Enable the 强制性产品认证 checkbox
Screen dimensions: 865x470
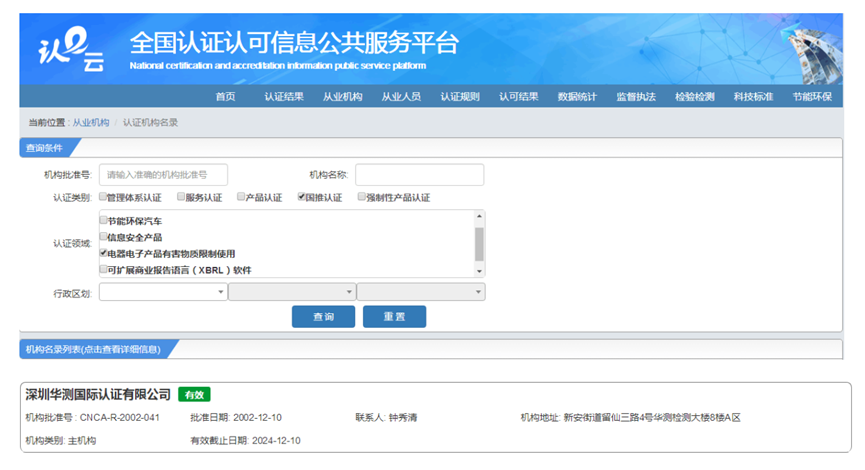click(361, 197)
